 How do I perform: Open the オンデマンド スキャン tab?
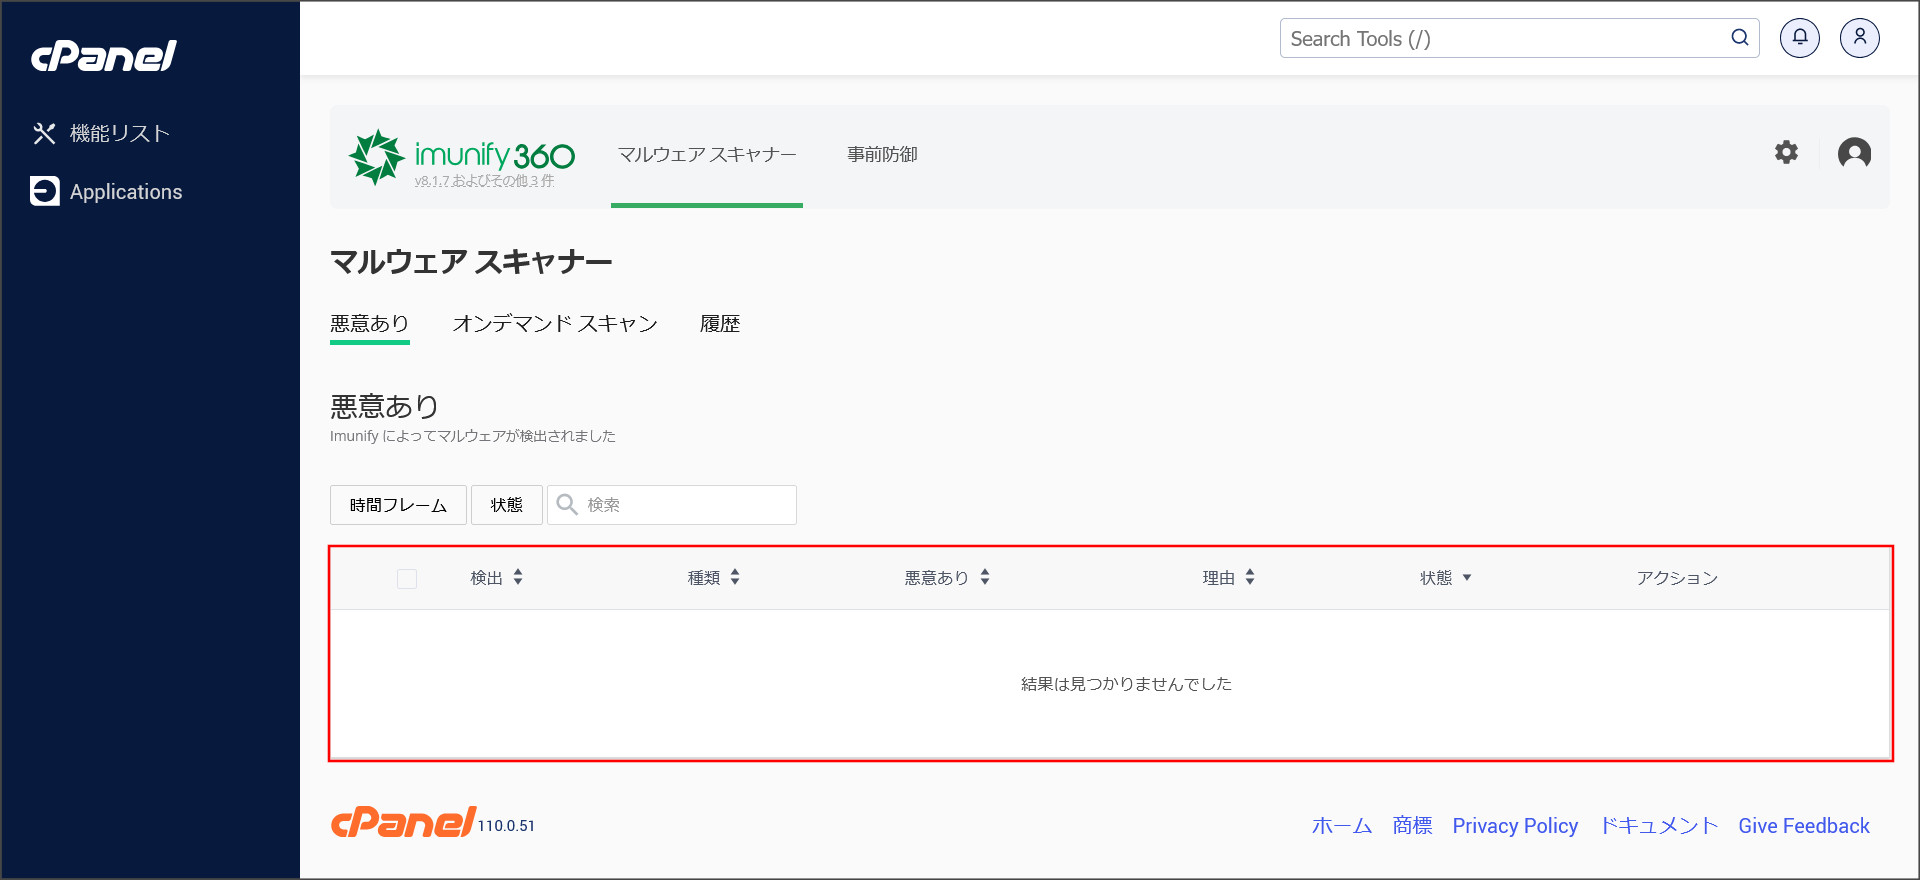pos(555,324)
